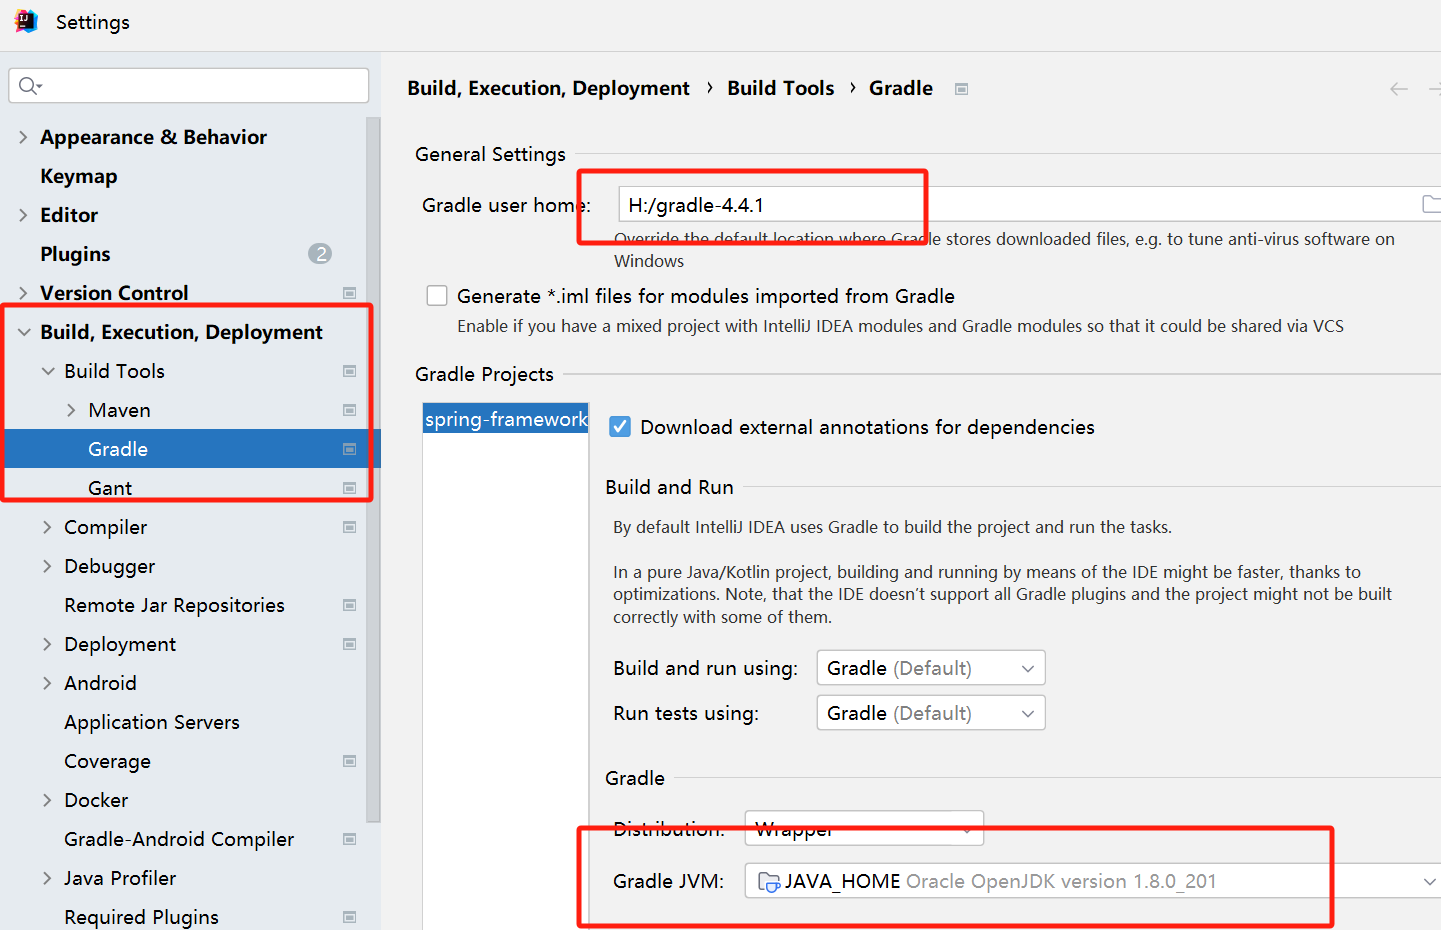Click the back navigation arrow

[x=1399, y=89]
